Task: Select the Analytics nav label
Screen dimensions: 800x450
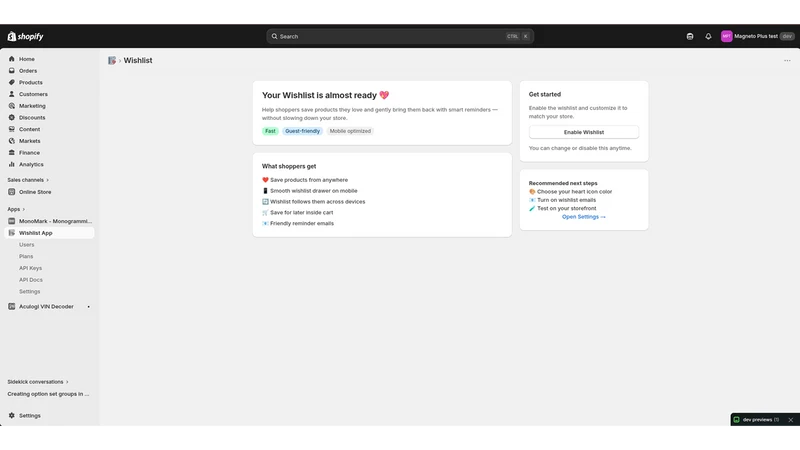Action: (x=31, y=164)
